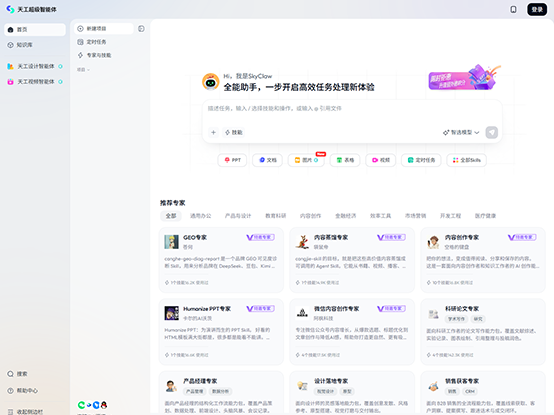Click the 登录 login button

point(537,10)
